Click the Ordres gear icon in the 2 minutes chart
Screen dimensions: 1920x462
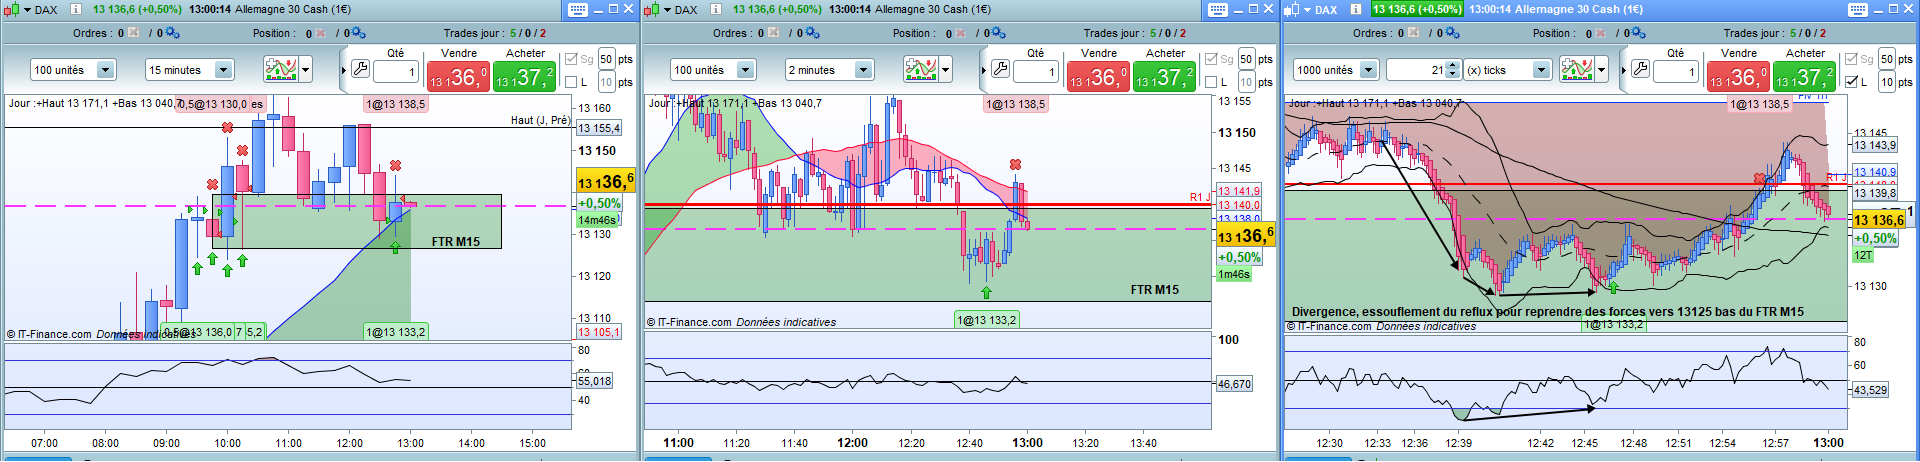click(812, 33)
